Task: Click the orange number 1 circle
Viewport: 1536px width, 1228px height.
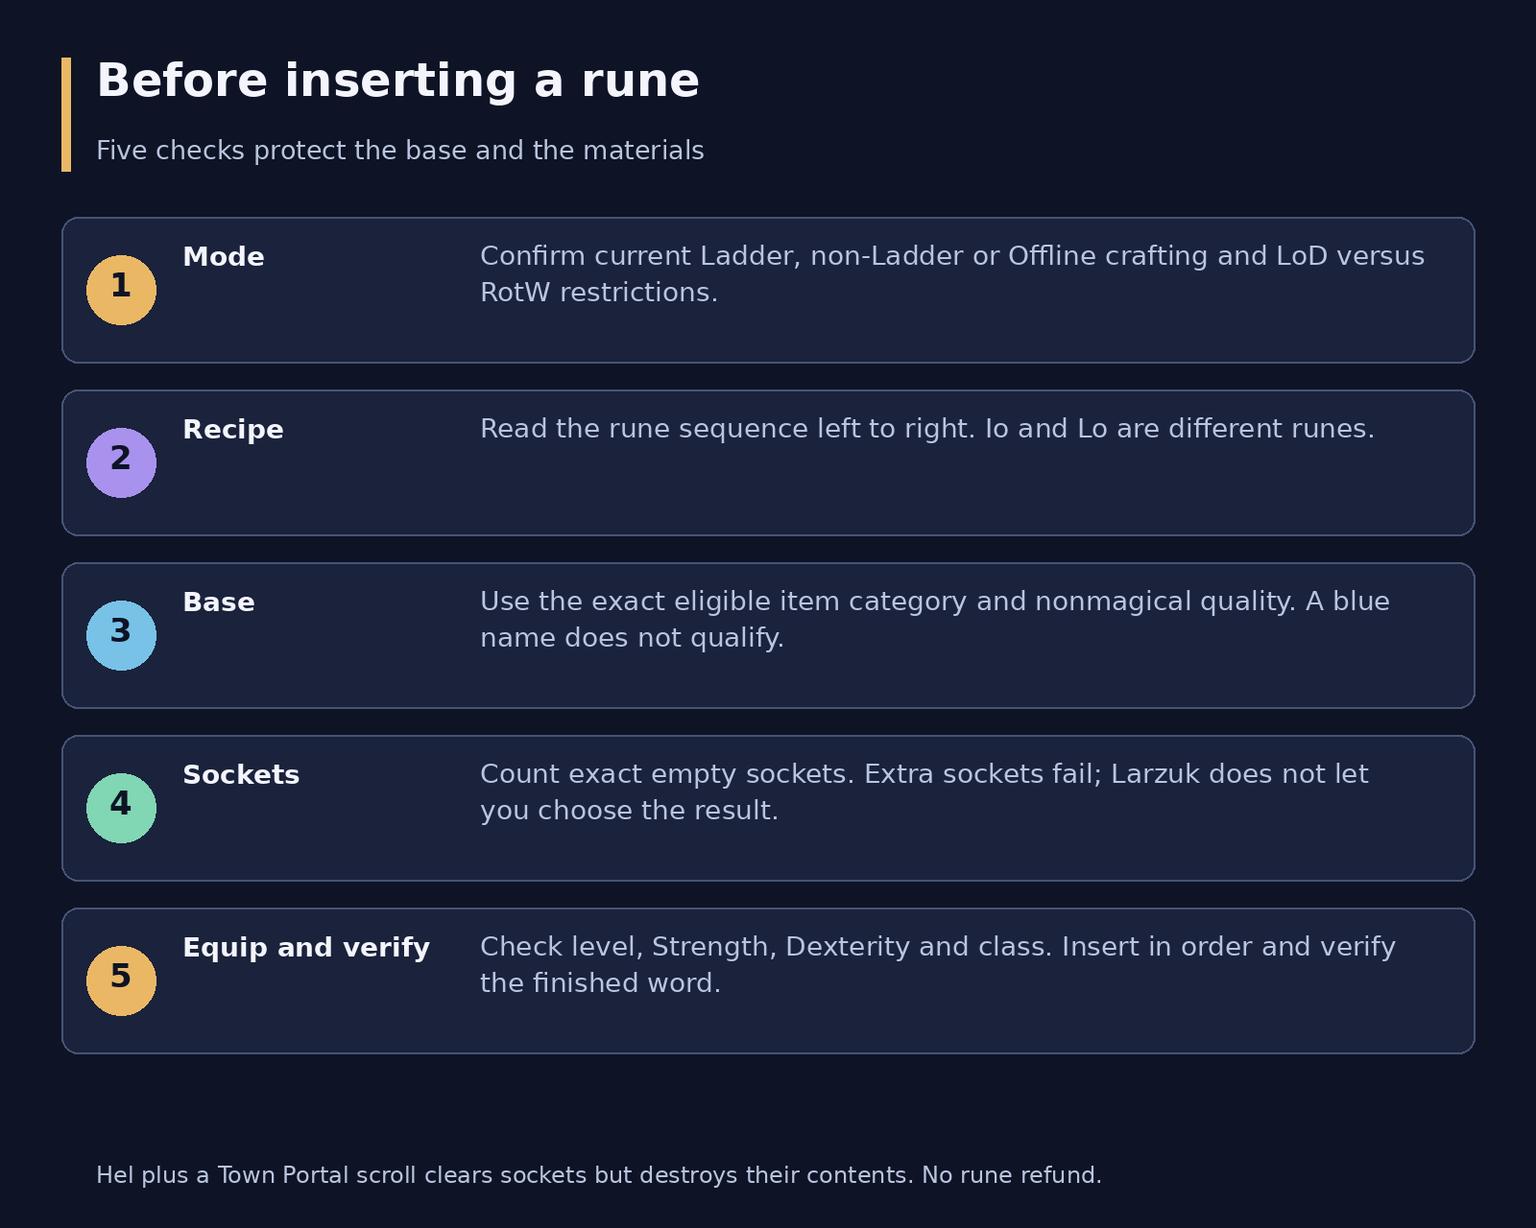Action: (x=121, y=290)
